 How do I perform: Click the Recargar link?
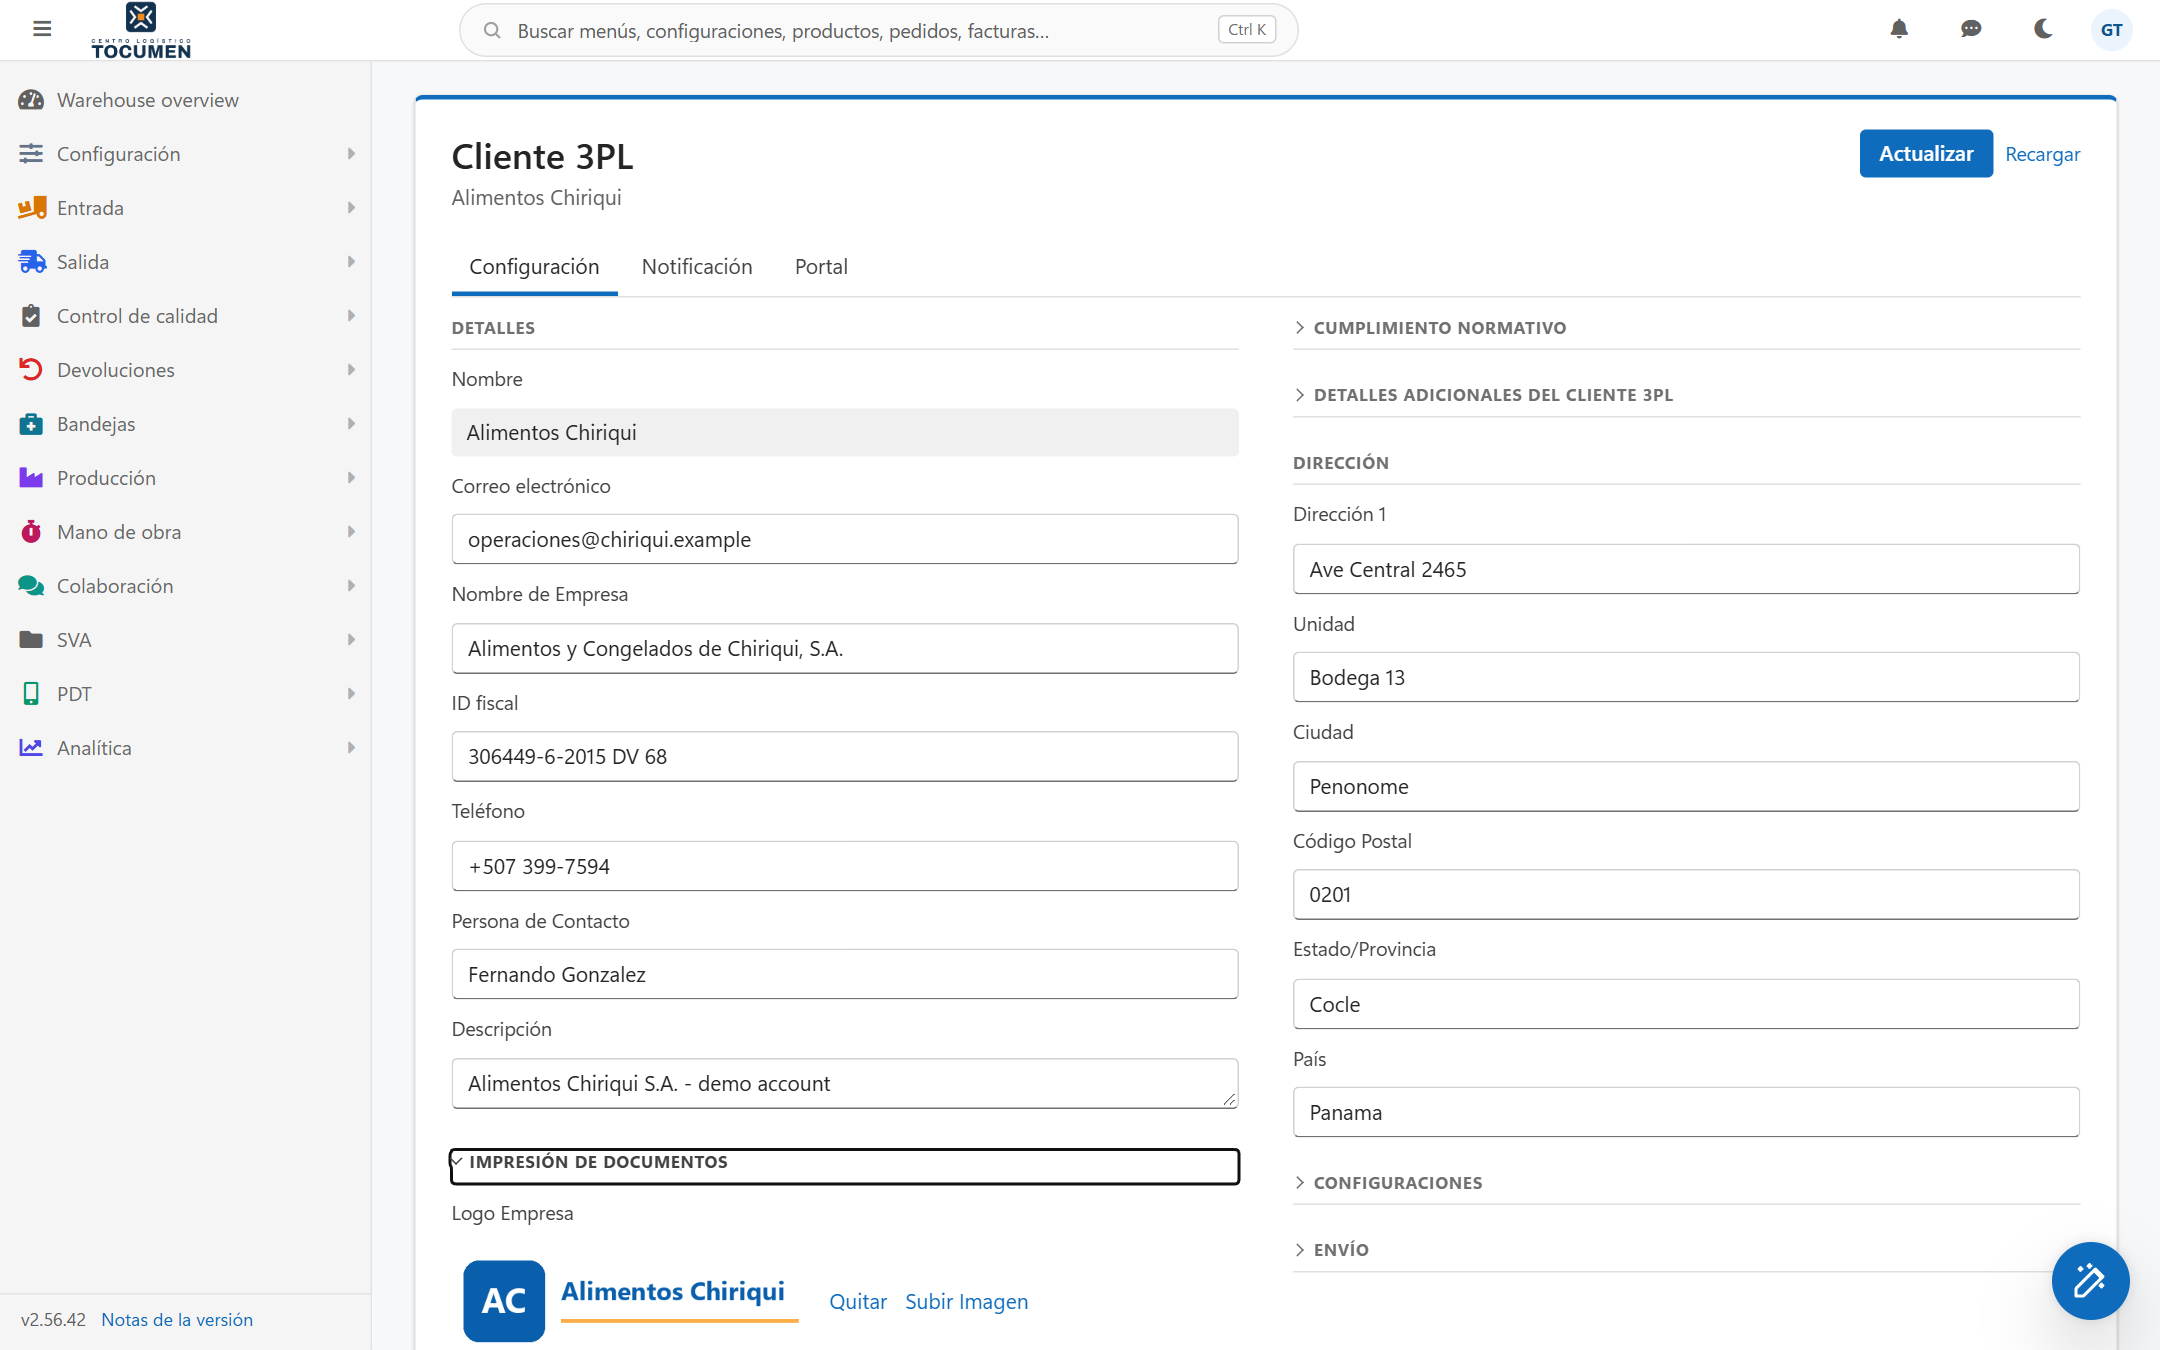coord(2042,155)
